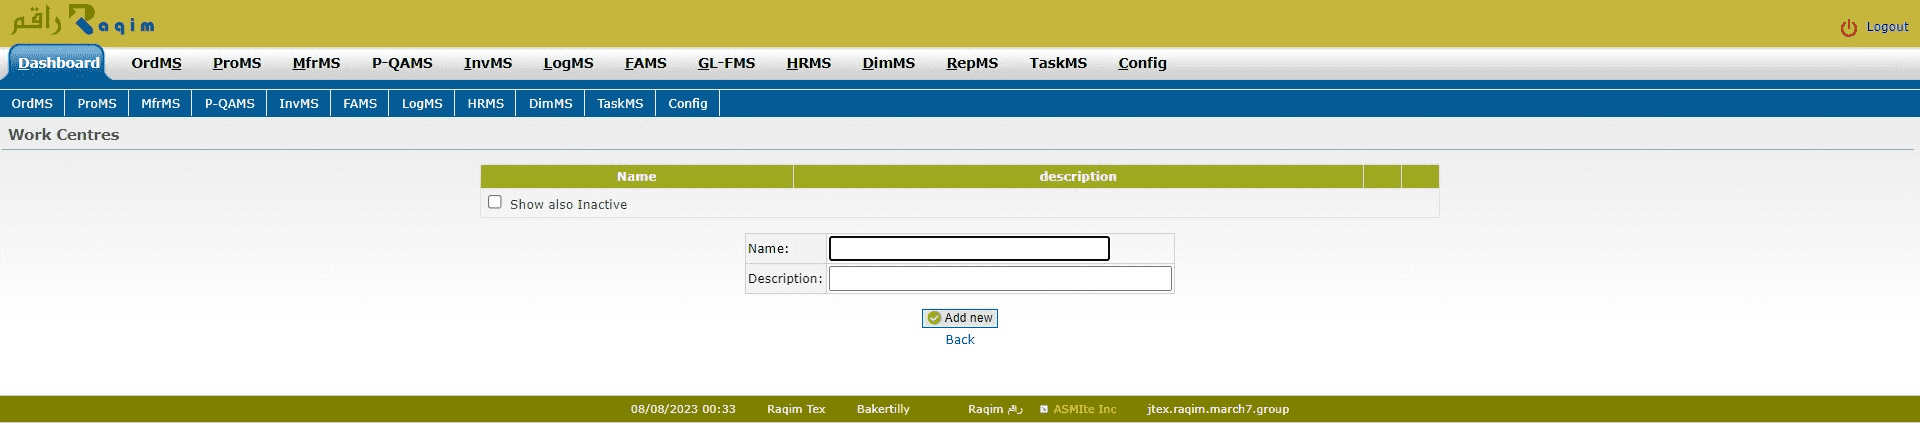Click the green checkmark on Add new
This screenshot has height=431, width=1920.
pos(934,318)
